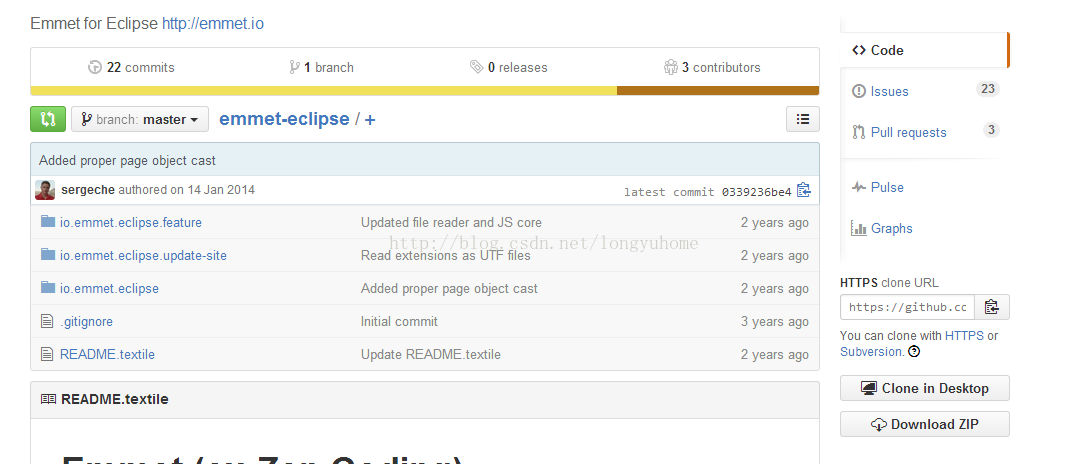Click the question mark help icon
Image resolution: width=1071 pixels, height=464 pixels.
coord(914,352)
